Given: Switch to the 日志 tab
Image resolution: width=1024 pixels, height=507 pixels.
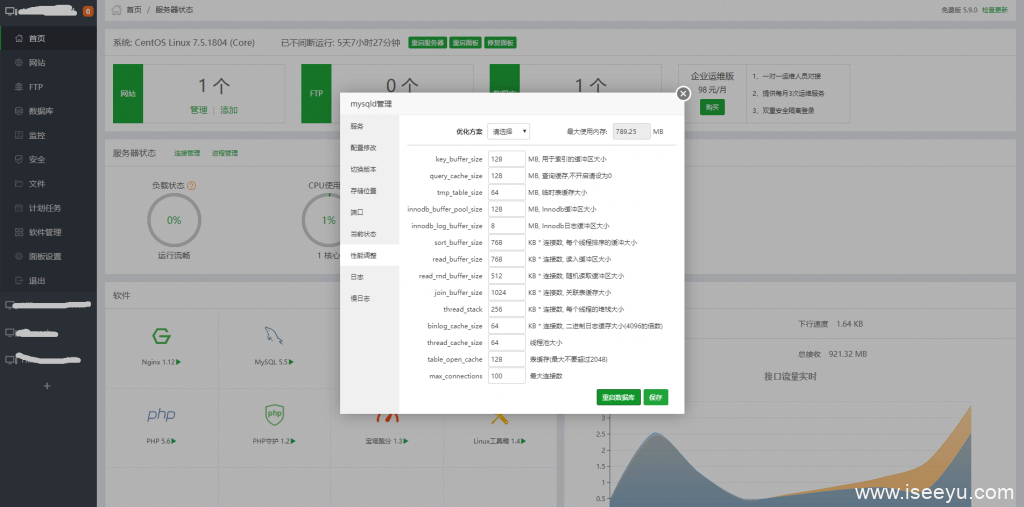Looking at the screenshot, I should [370, 277].
